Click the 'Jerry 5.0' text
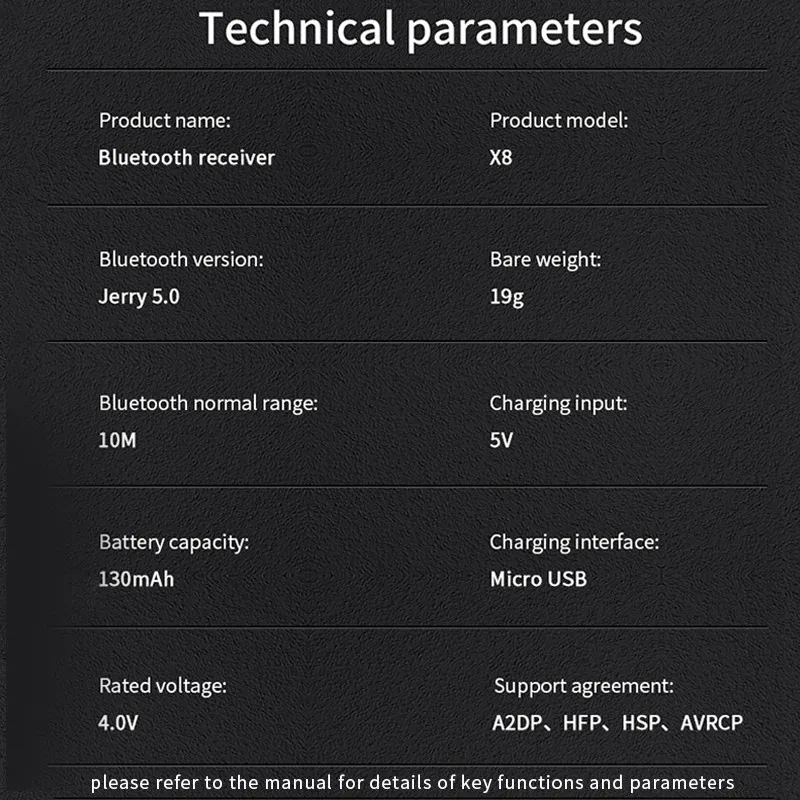Image resolution: width=800 pixels, height=800 pixels. [139, 297]
